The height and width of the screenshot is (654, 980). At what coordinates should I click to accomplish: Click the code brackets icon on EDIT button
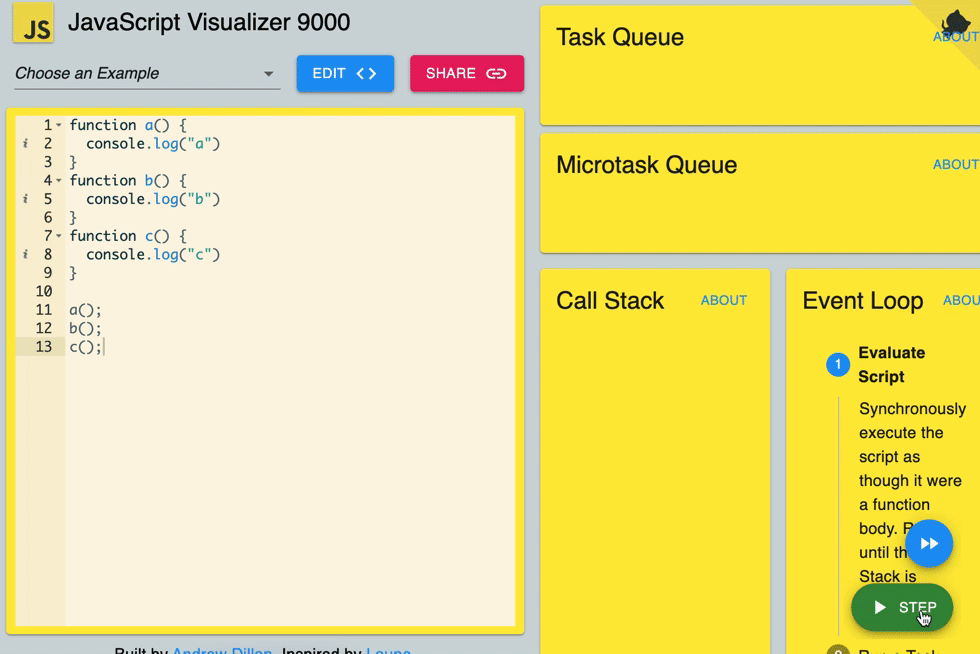364,73
